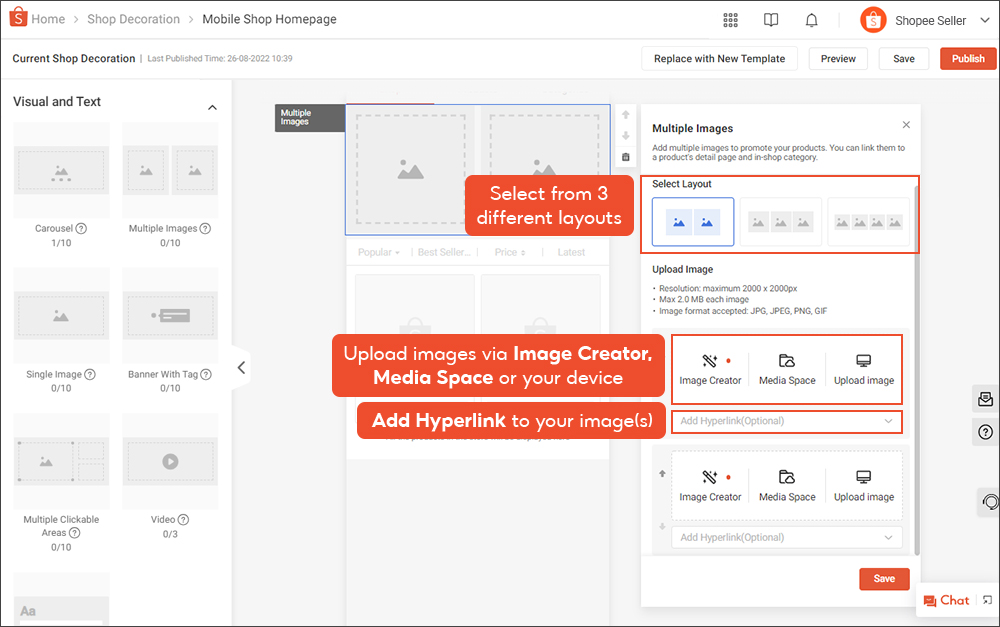Delete the Multiple Images component via trash icon
1000x627 pixels.
point(626,157)
